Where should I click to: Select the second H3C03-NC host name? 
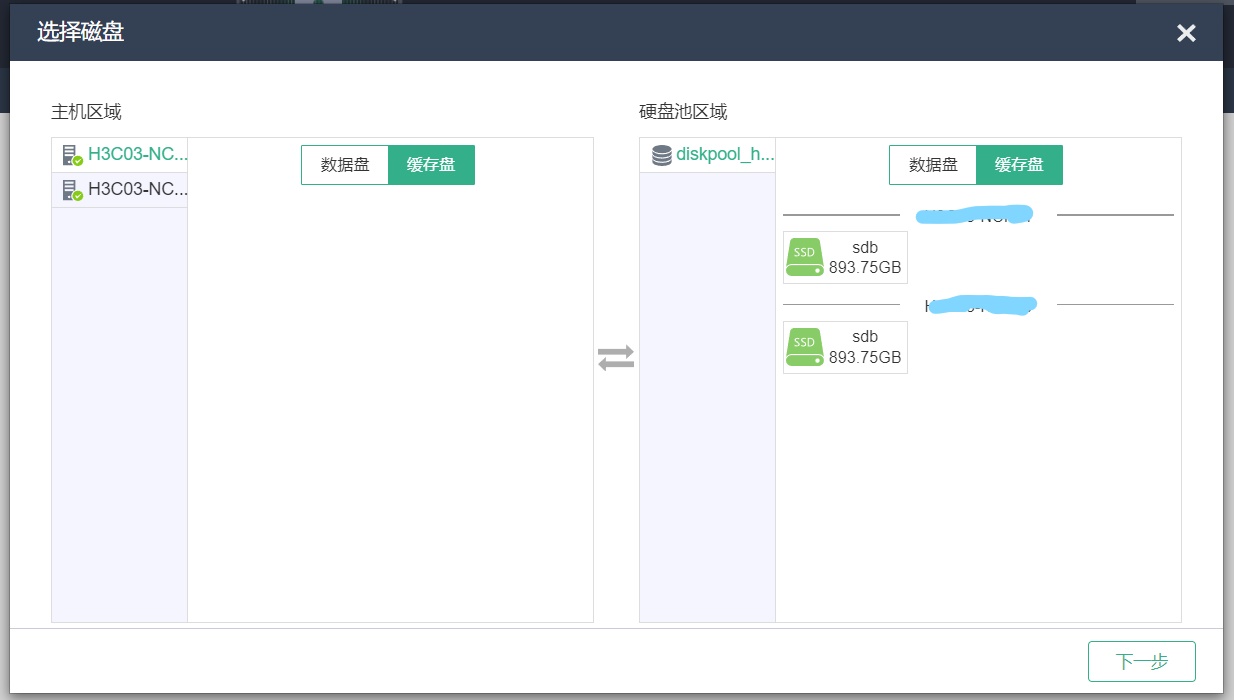point(137,190)
